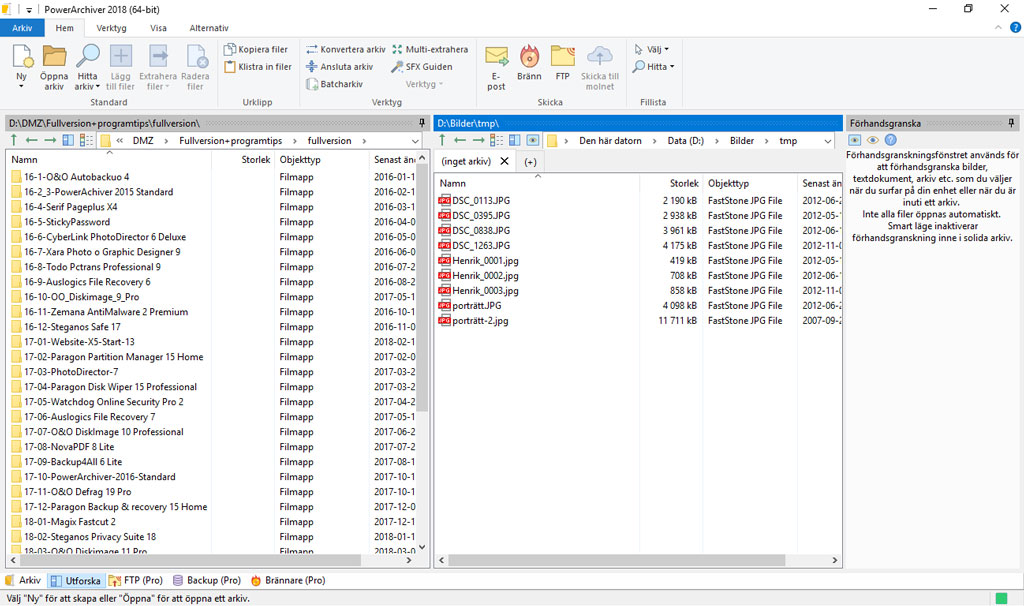Open archive with Öppna arkiv icon
This screenshot has height=606, width=1024.
[54, 57]
